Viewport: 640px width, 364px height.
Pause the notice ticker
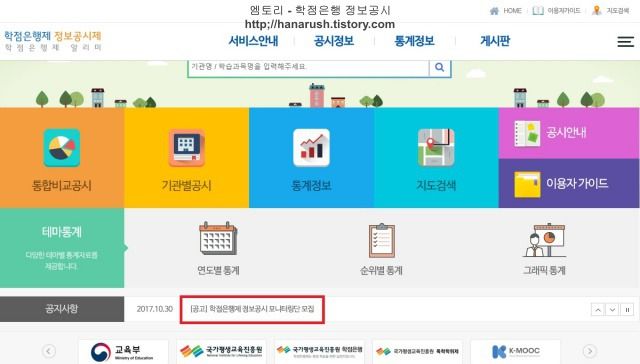(627, 310)
